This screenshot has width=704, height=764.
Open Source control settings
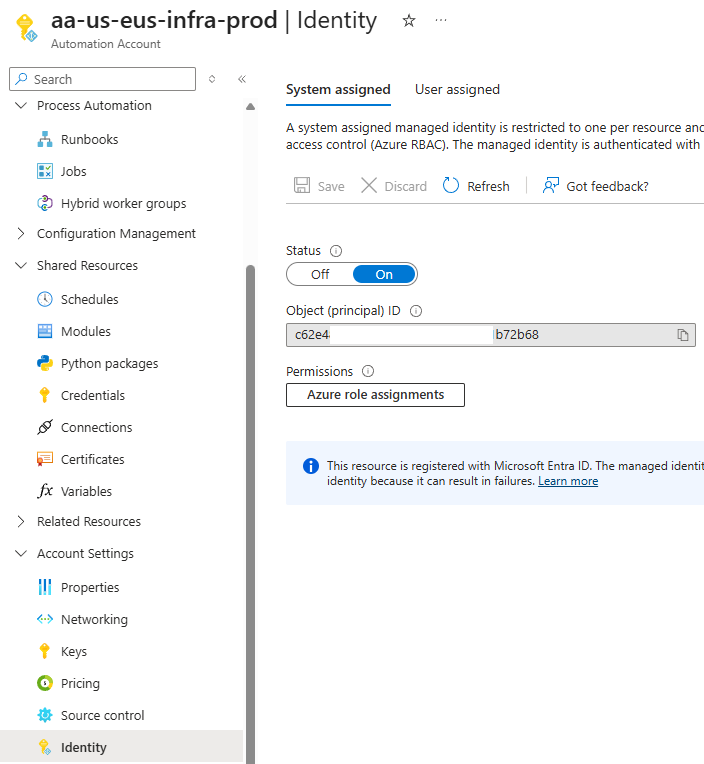tap(102, 715)
